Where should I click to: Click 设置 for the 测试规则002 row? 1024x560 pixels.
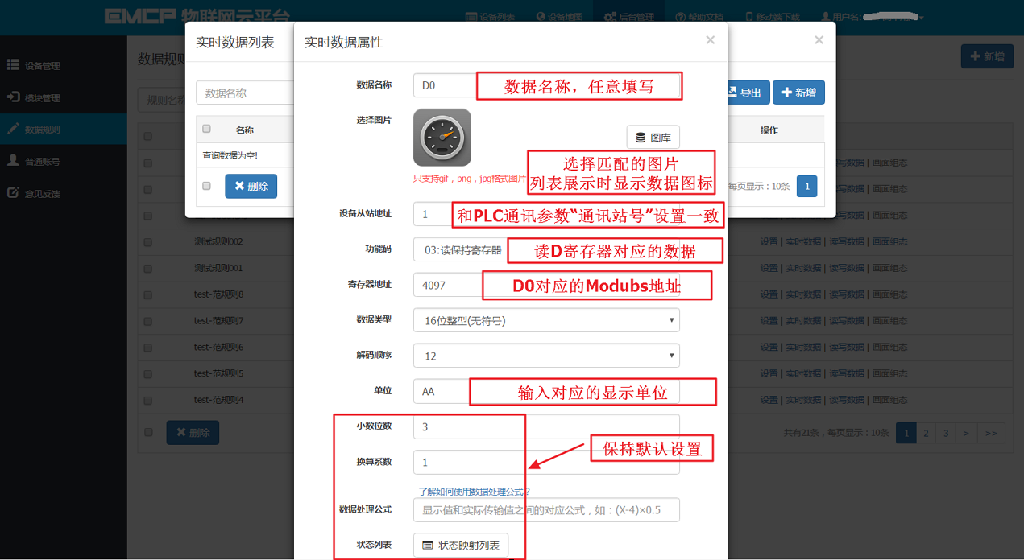(768, 241)
